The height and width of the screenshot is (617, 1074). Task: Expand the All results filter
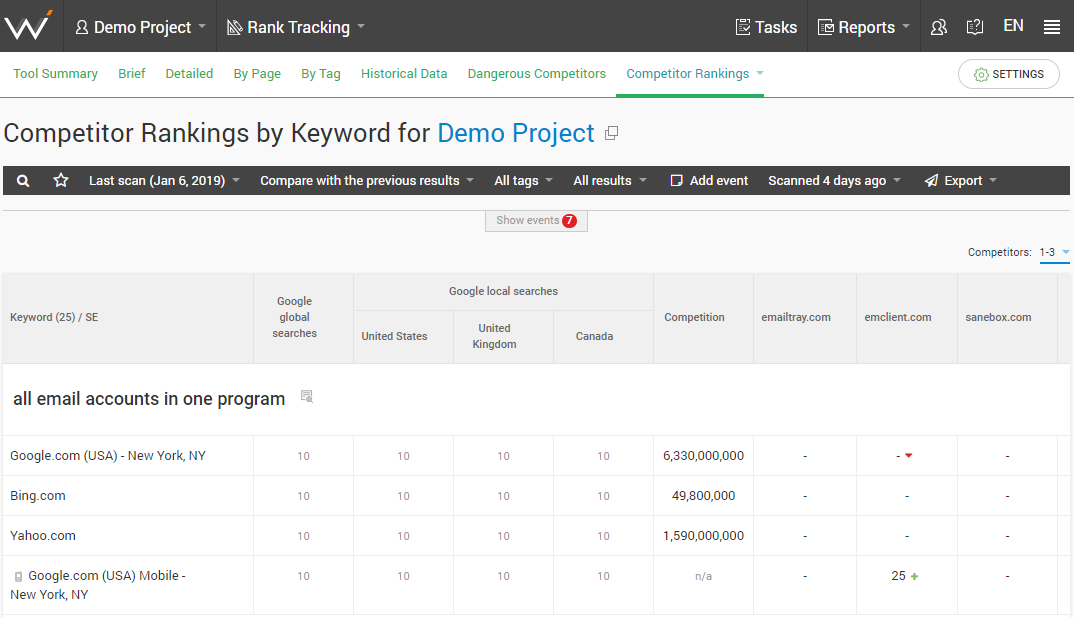[610, 181]
